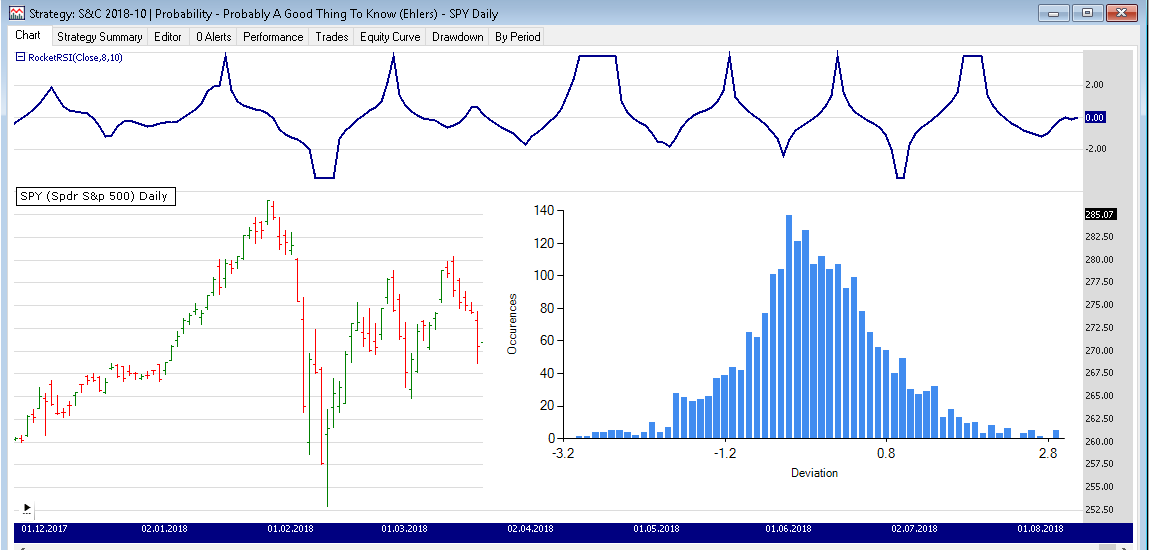Open the Trades tab
Viewport: 1149px width, 550px height.
coord(332,37)
